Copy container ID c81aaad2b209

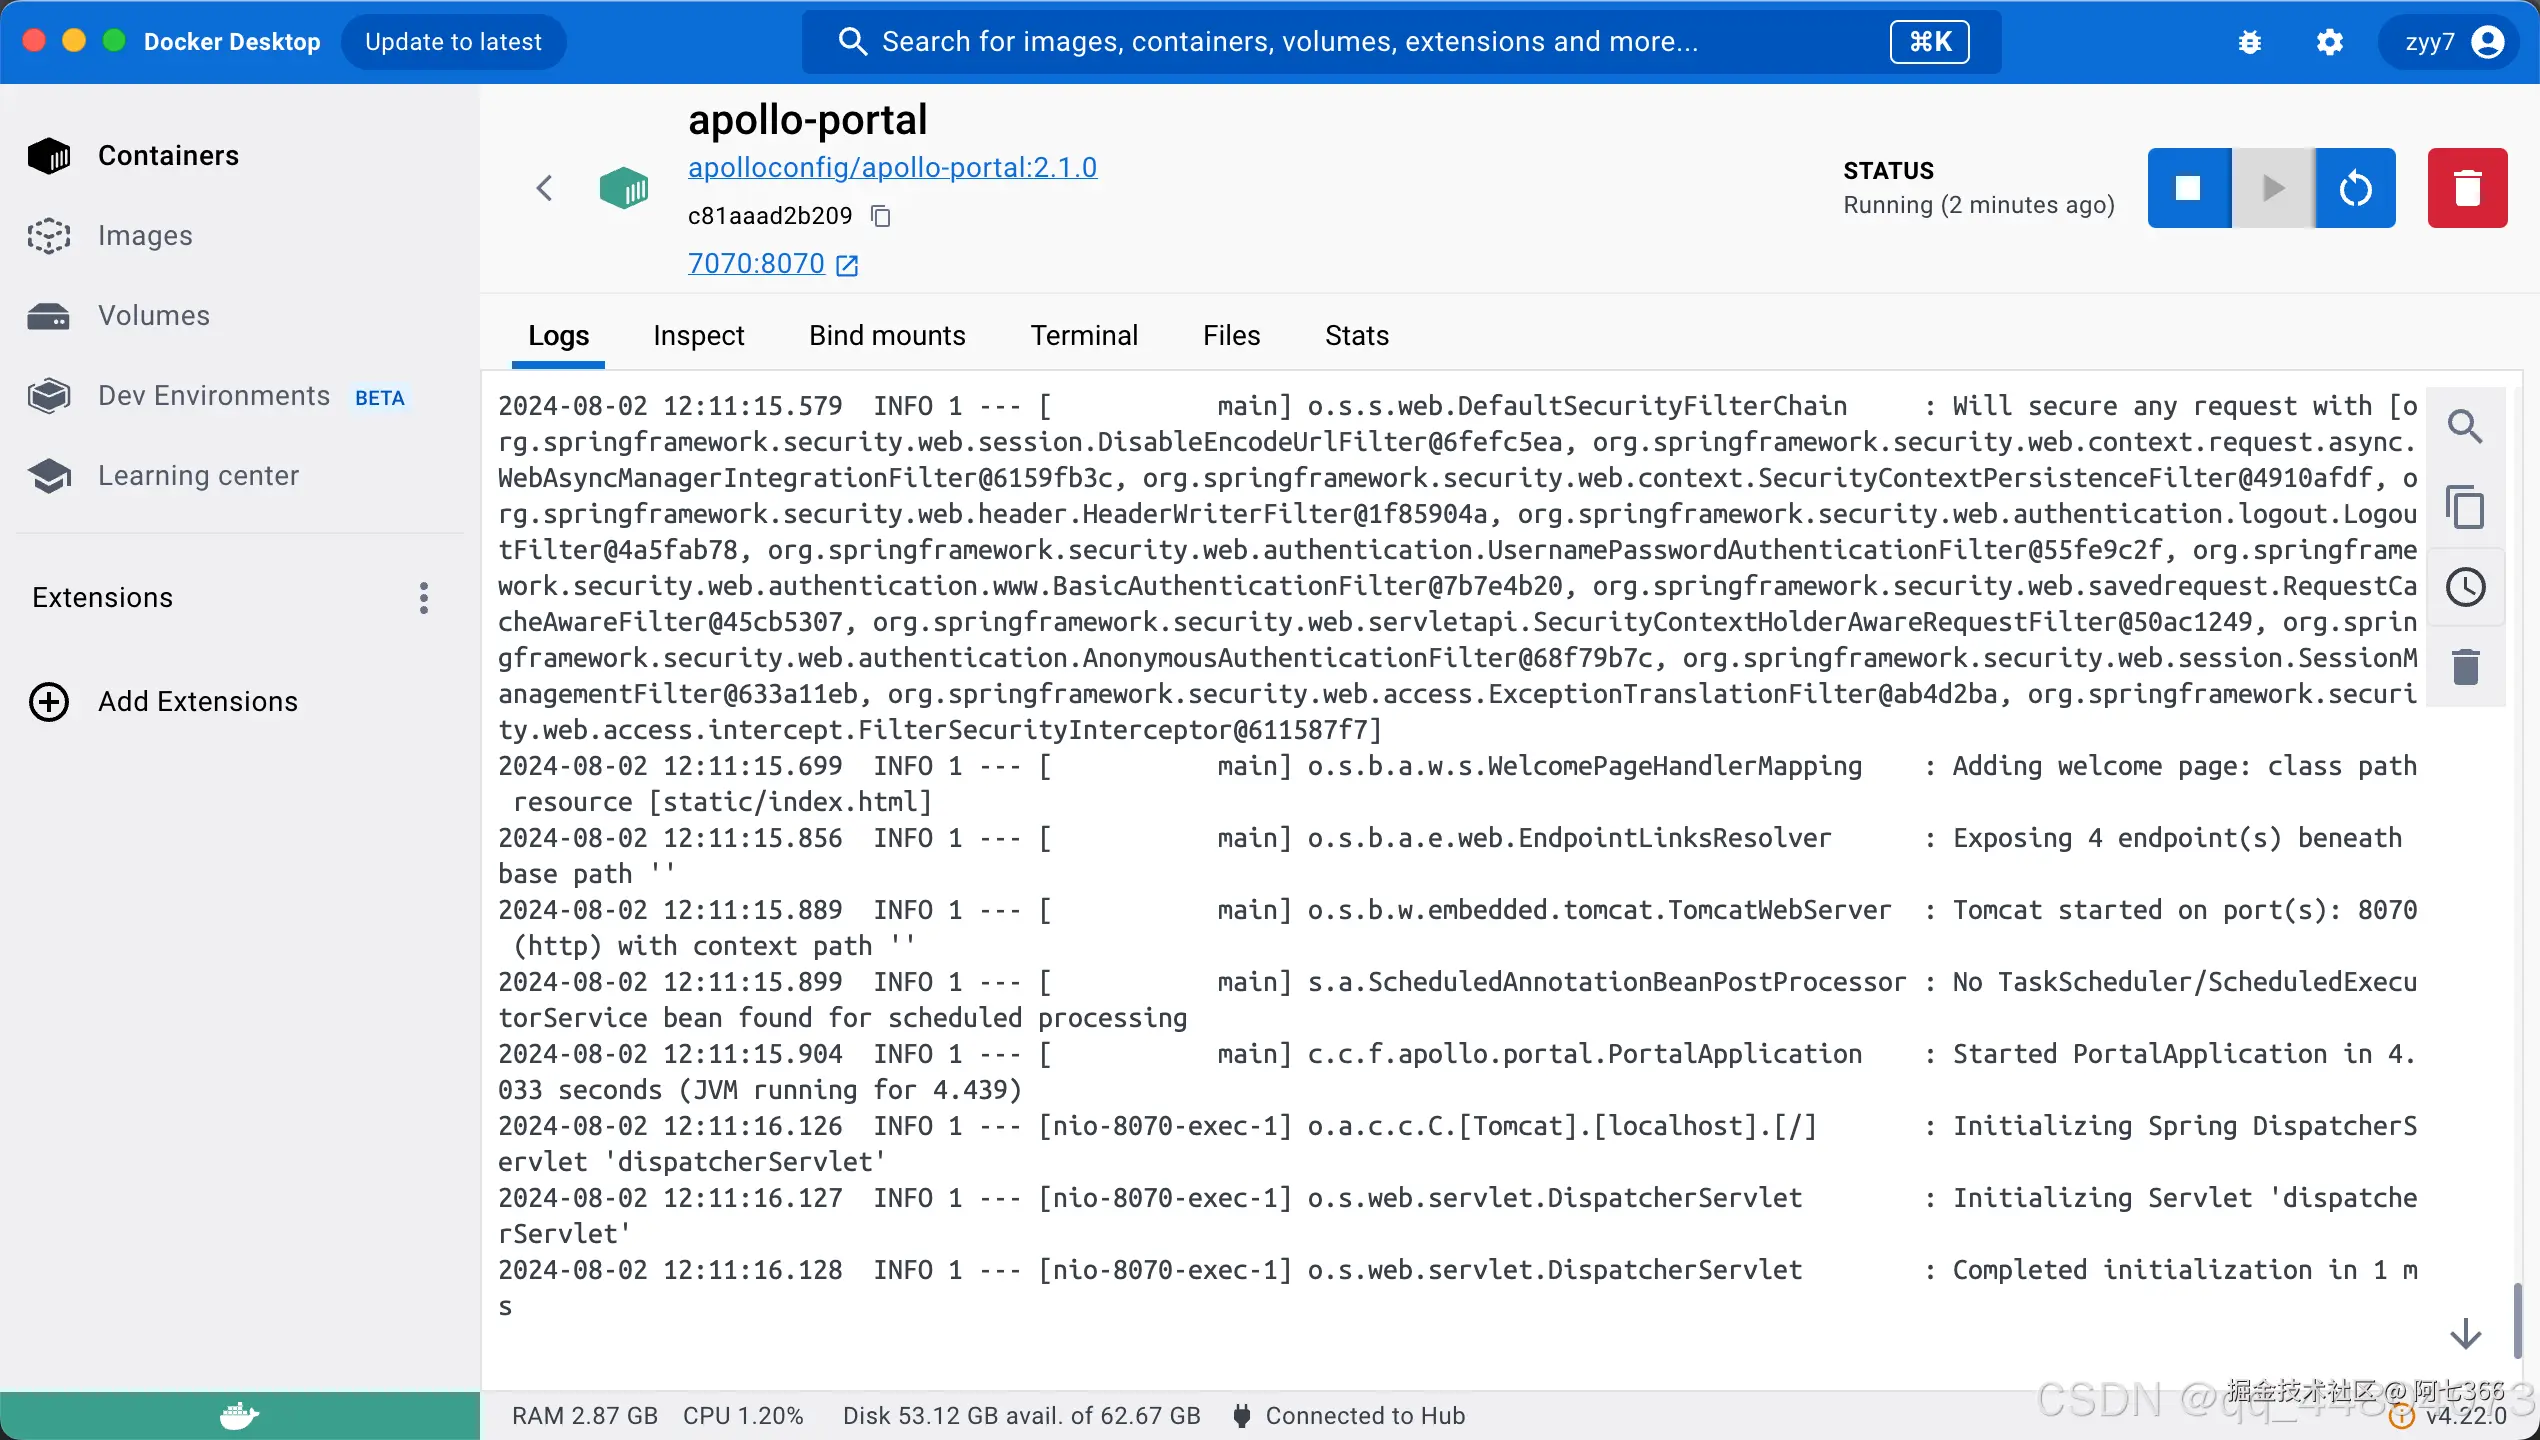point(881,216)
